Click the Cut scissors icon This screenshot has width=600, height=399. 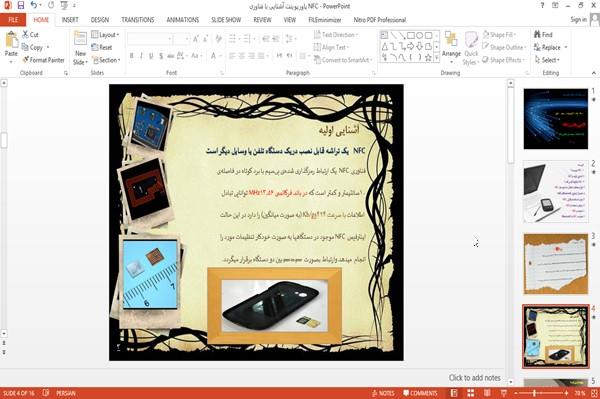(25, 34)
